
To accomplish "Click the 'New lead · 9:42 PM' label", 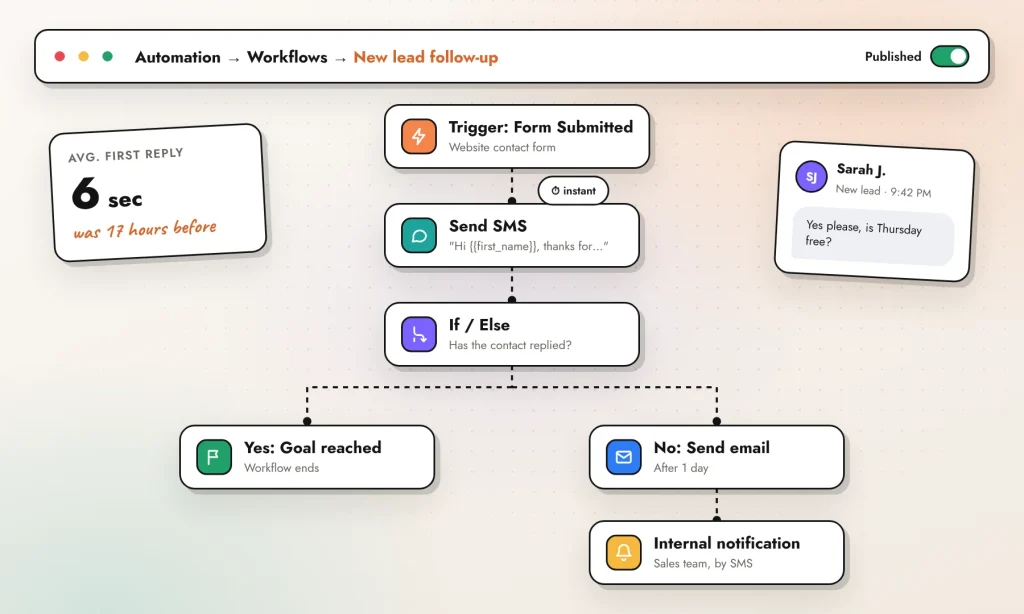I will click(x=883, y=191).
